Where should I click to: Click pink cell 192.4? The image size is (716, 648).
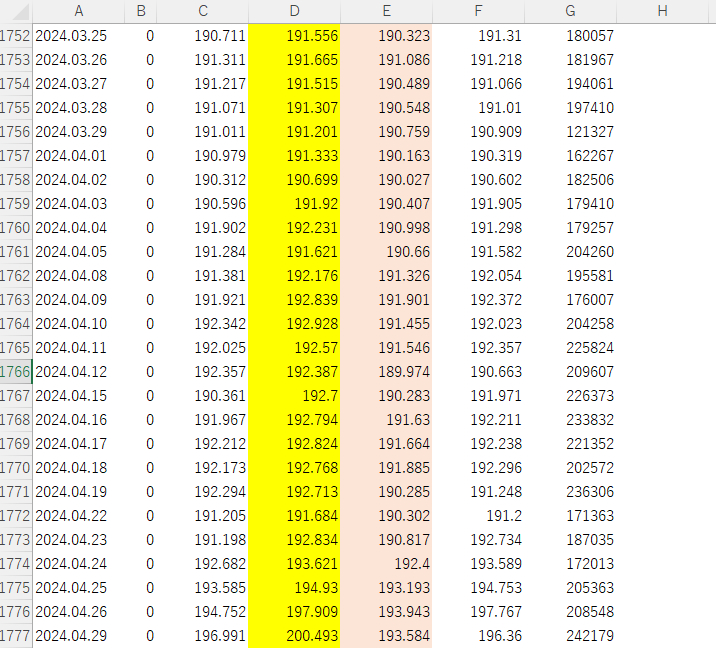click(x=386, y=564)
